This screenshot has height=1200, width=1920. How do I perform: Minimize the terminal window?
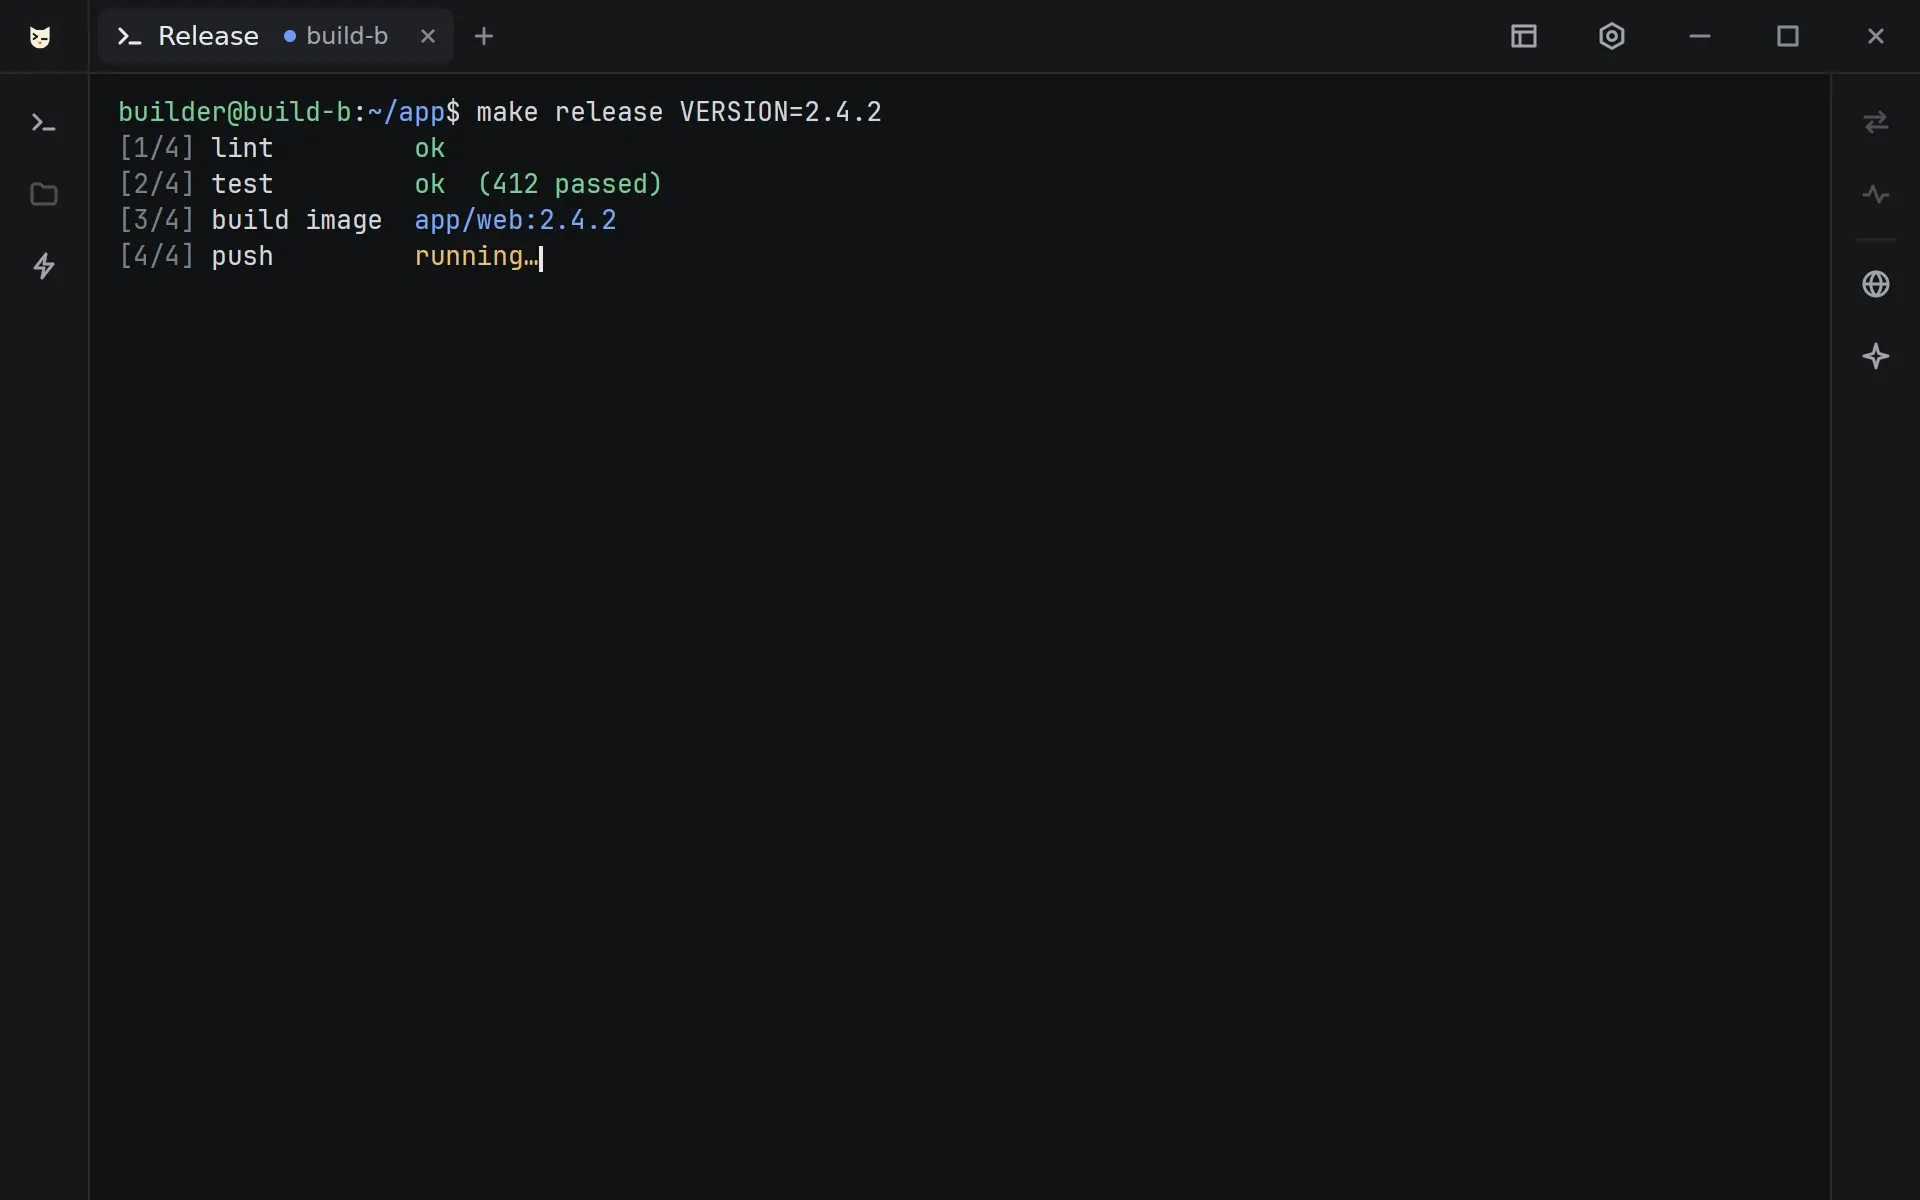[x=1700, y=36]
